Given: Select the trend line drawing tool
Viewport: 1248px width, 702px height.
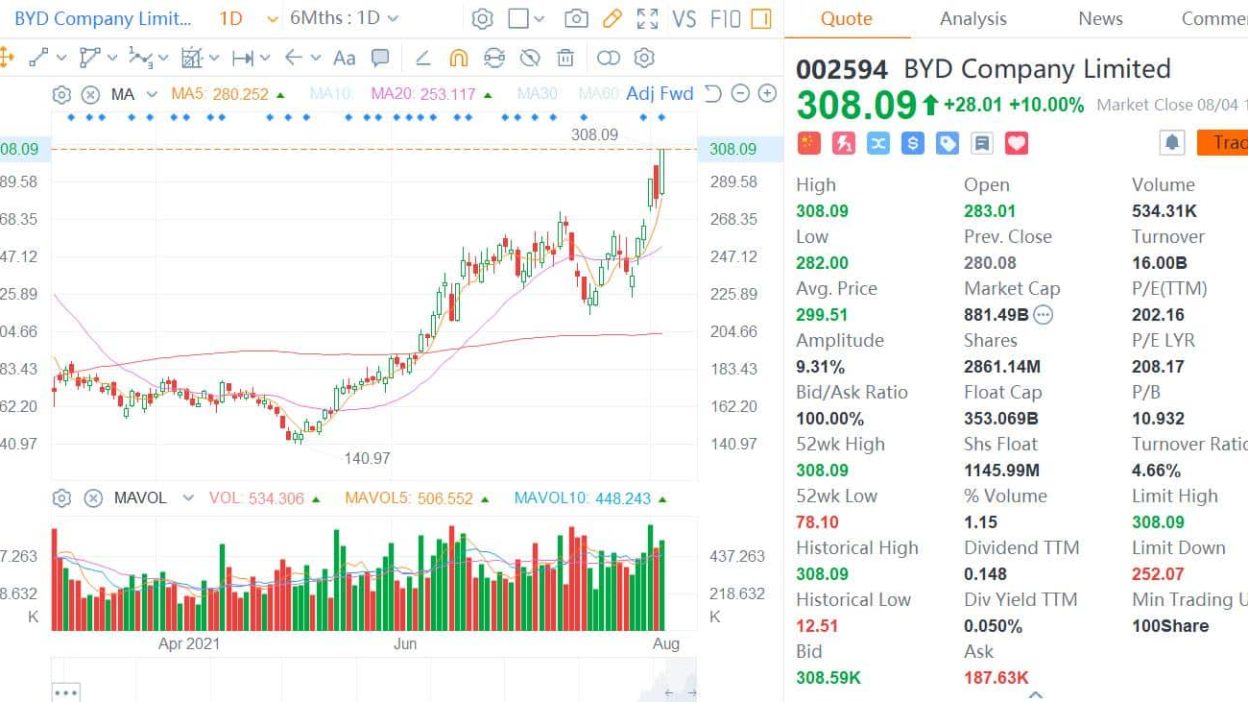Looking at the screenshot, I should click(x=39, y=58).
